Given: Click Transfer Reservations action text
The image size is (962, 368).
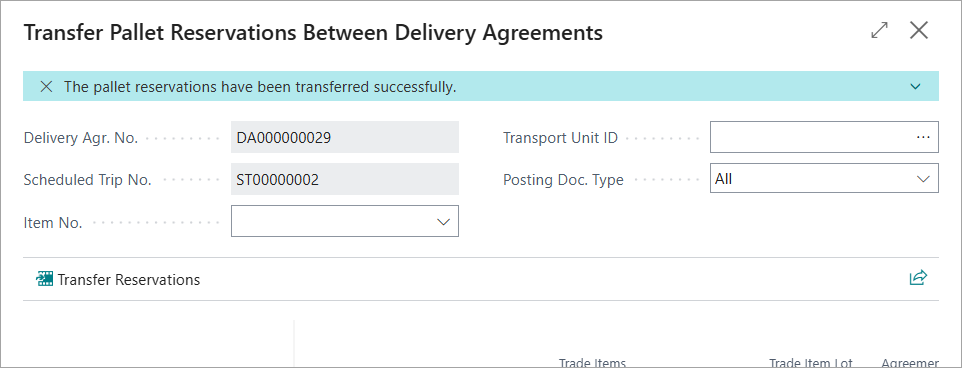Looking at the screenshot, I should click(129, 280).
